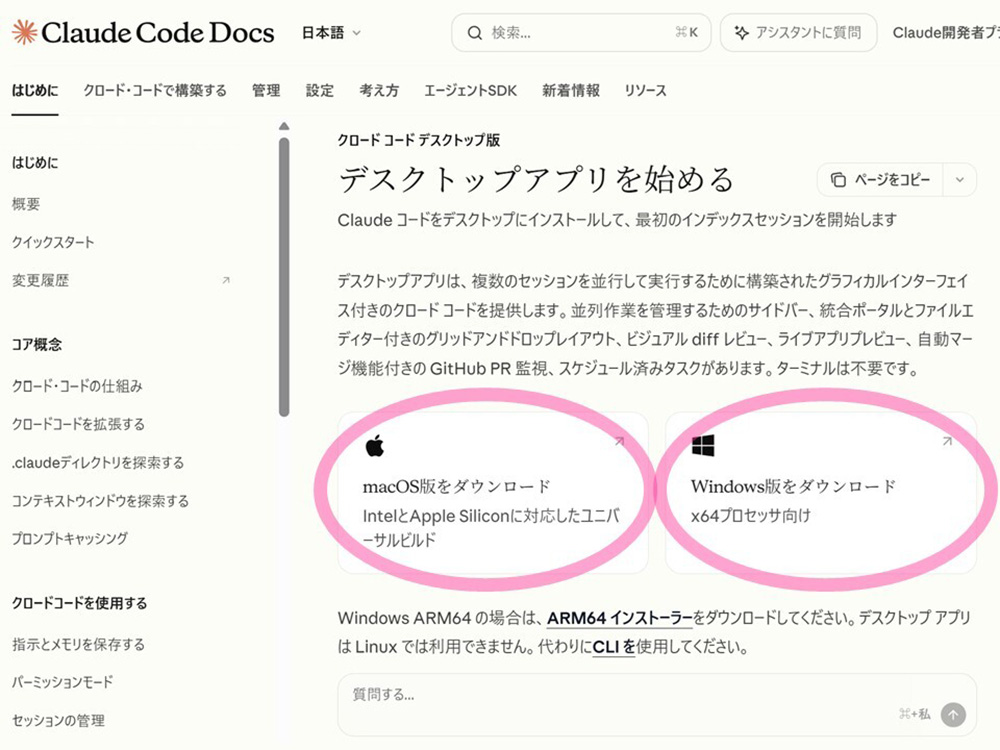The height and width of the screenshot is (750, 1000).
Task: Select the リソース tab
Action: coord(645,91)
